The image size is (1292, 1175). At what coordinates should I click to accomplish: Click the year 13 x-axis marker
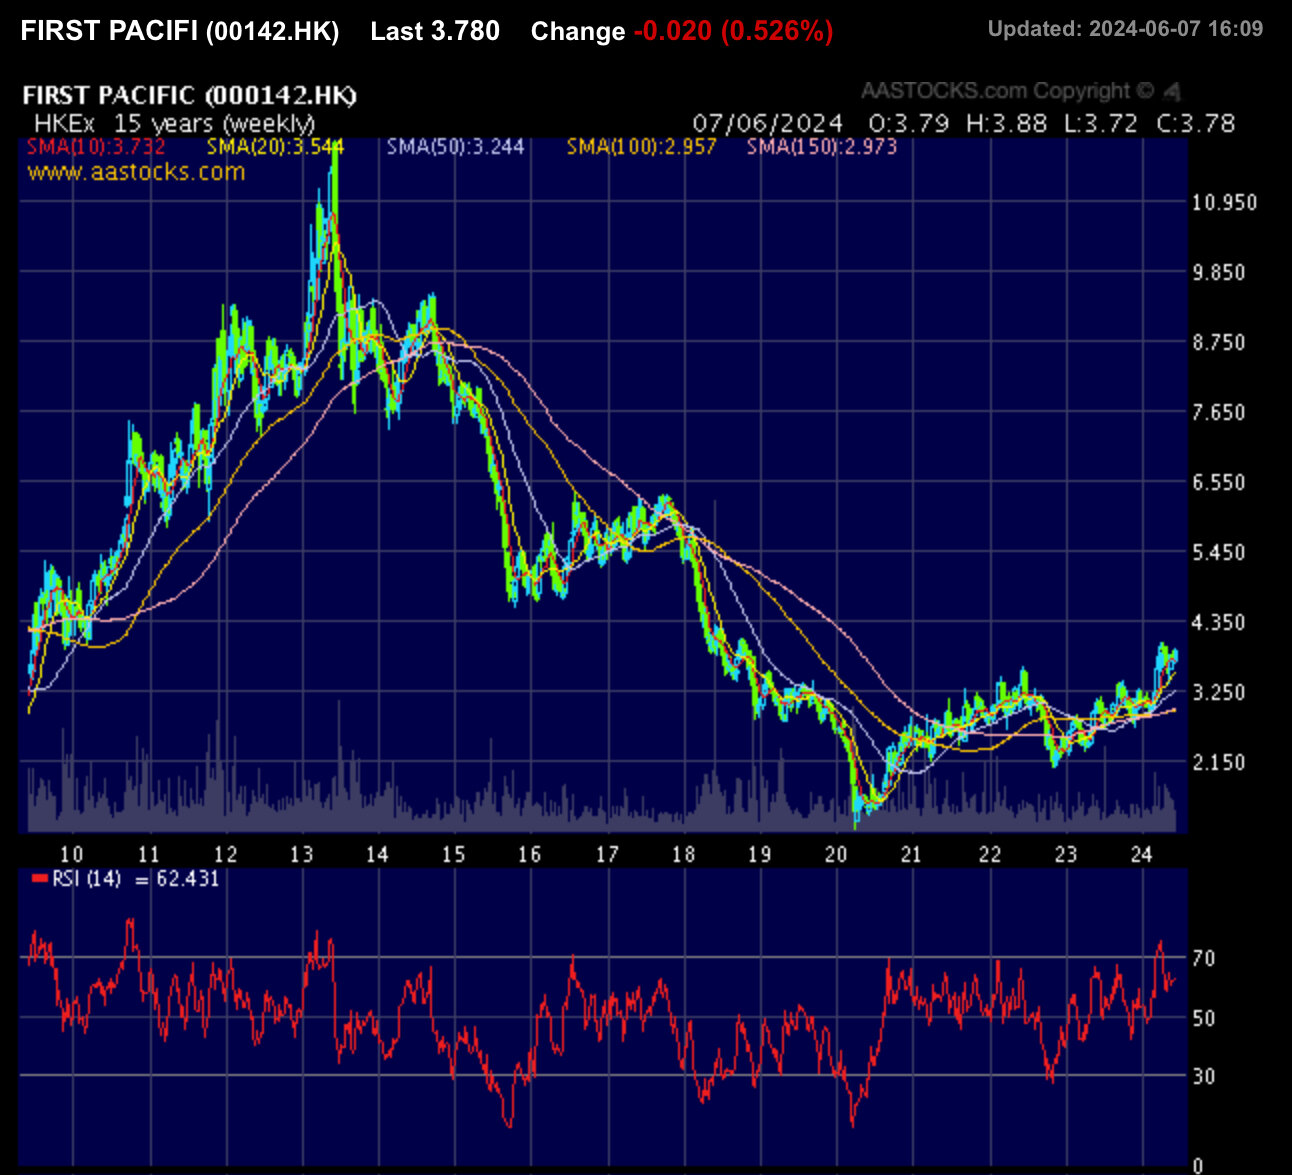pos(301,854)
